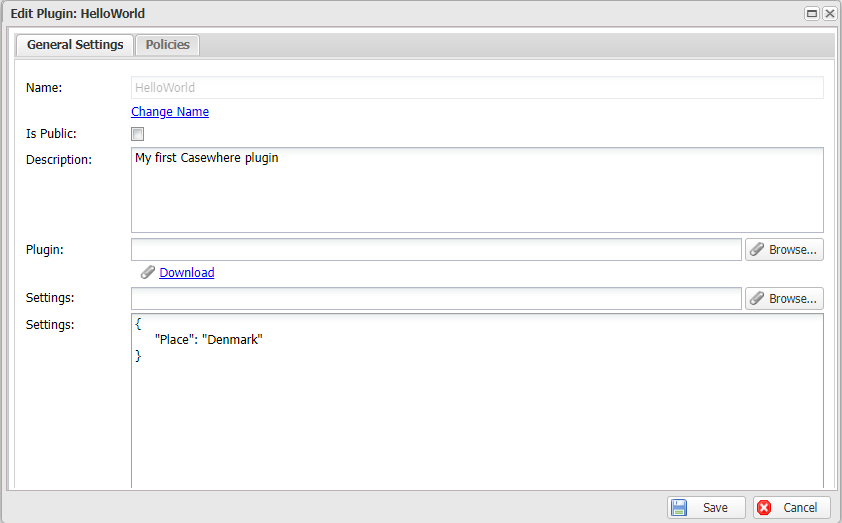Viewport: 842px width, 523px height.
Task: Click the Plugin file path field
Action: click(436, 249)
